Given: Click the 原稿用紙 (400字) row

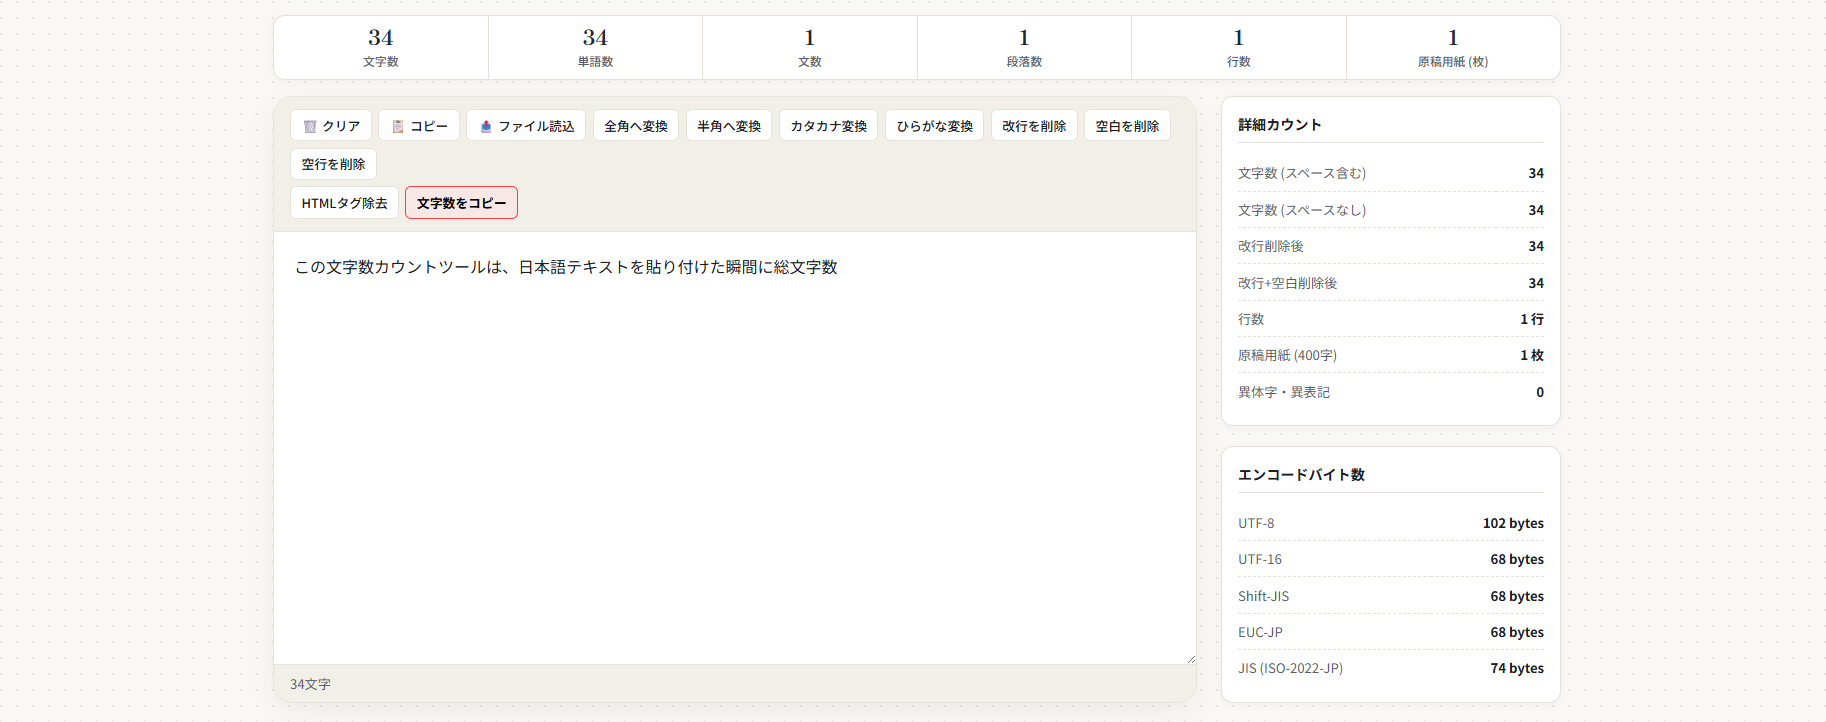Looking at the screenshot, I should (x=1391, y=355).
